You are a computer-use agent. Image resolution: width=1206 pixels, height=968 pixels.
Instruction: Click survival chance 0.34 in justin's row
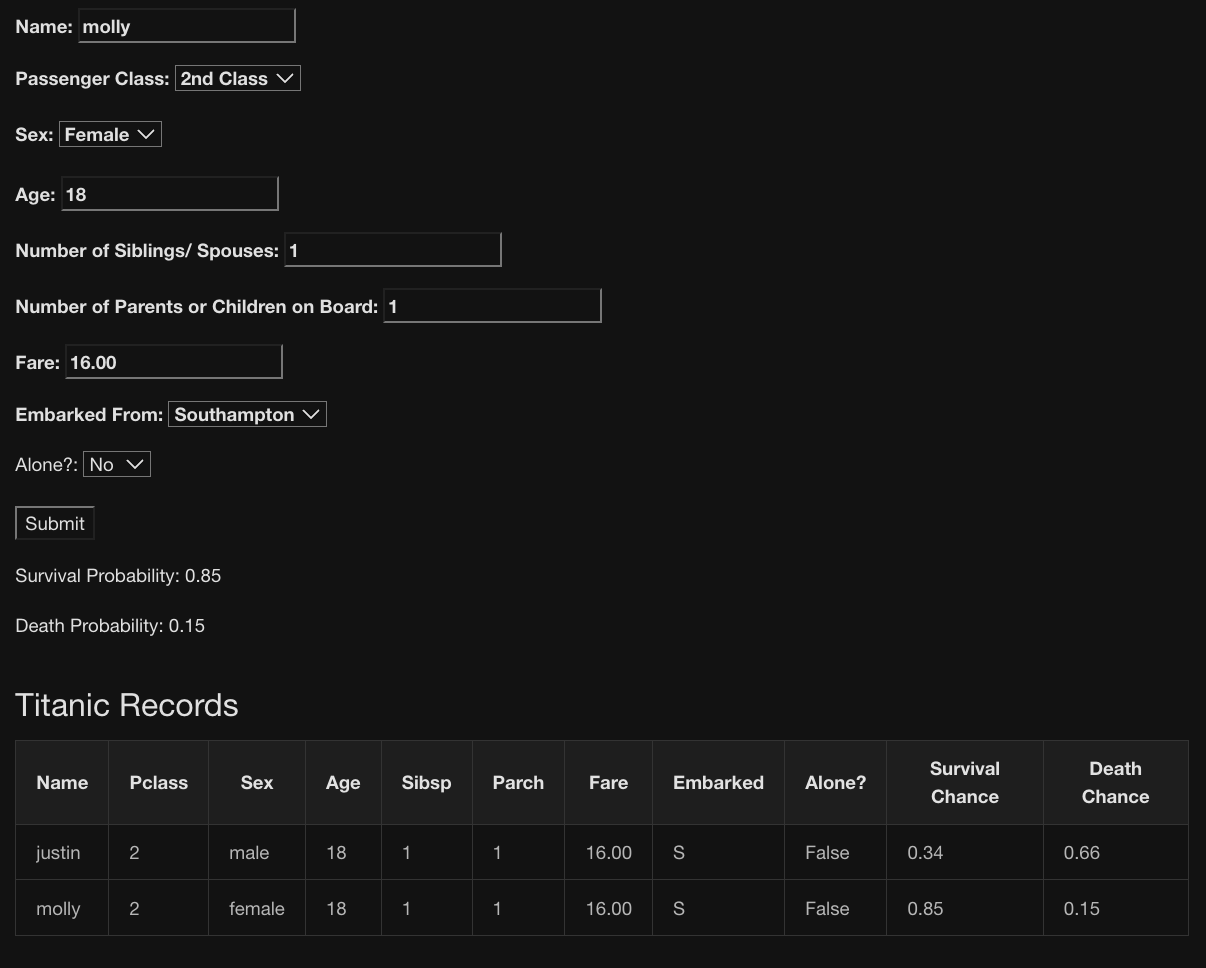(x=965, y=853)
